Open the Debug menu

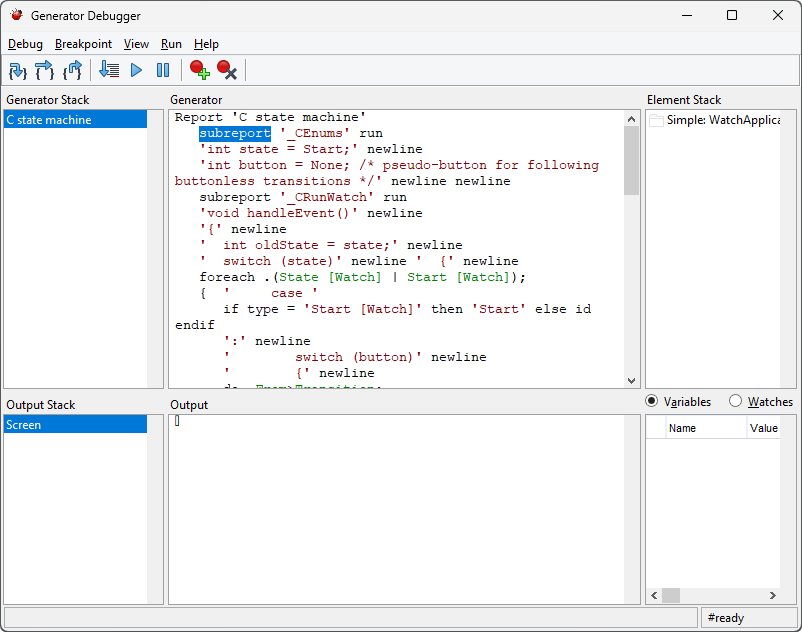pyautogui.click(x=24, y=44)
